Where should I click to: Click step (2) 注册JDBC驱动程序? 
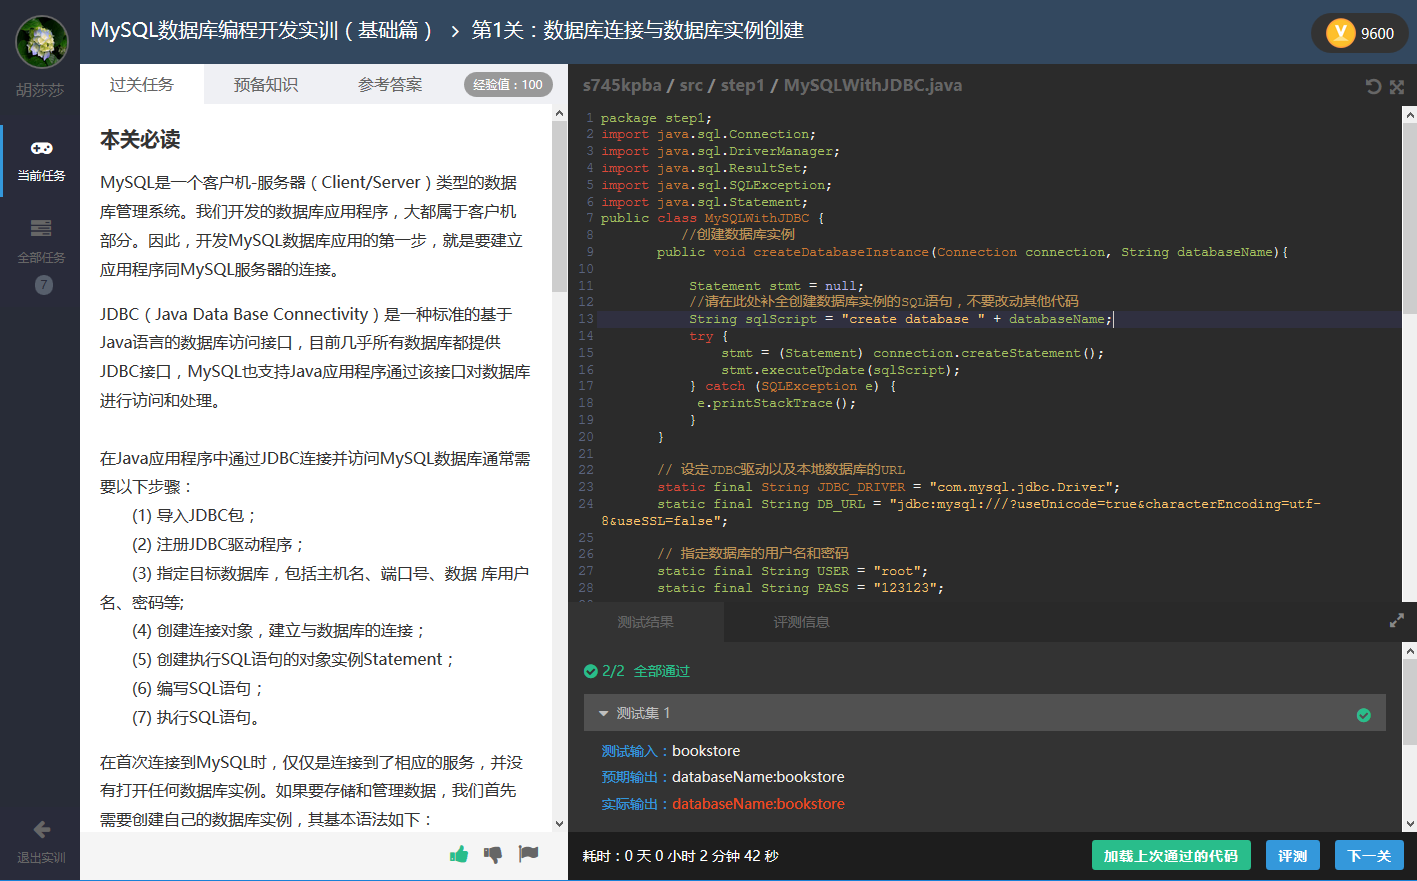(x=219, y=545)
